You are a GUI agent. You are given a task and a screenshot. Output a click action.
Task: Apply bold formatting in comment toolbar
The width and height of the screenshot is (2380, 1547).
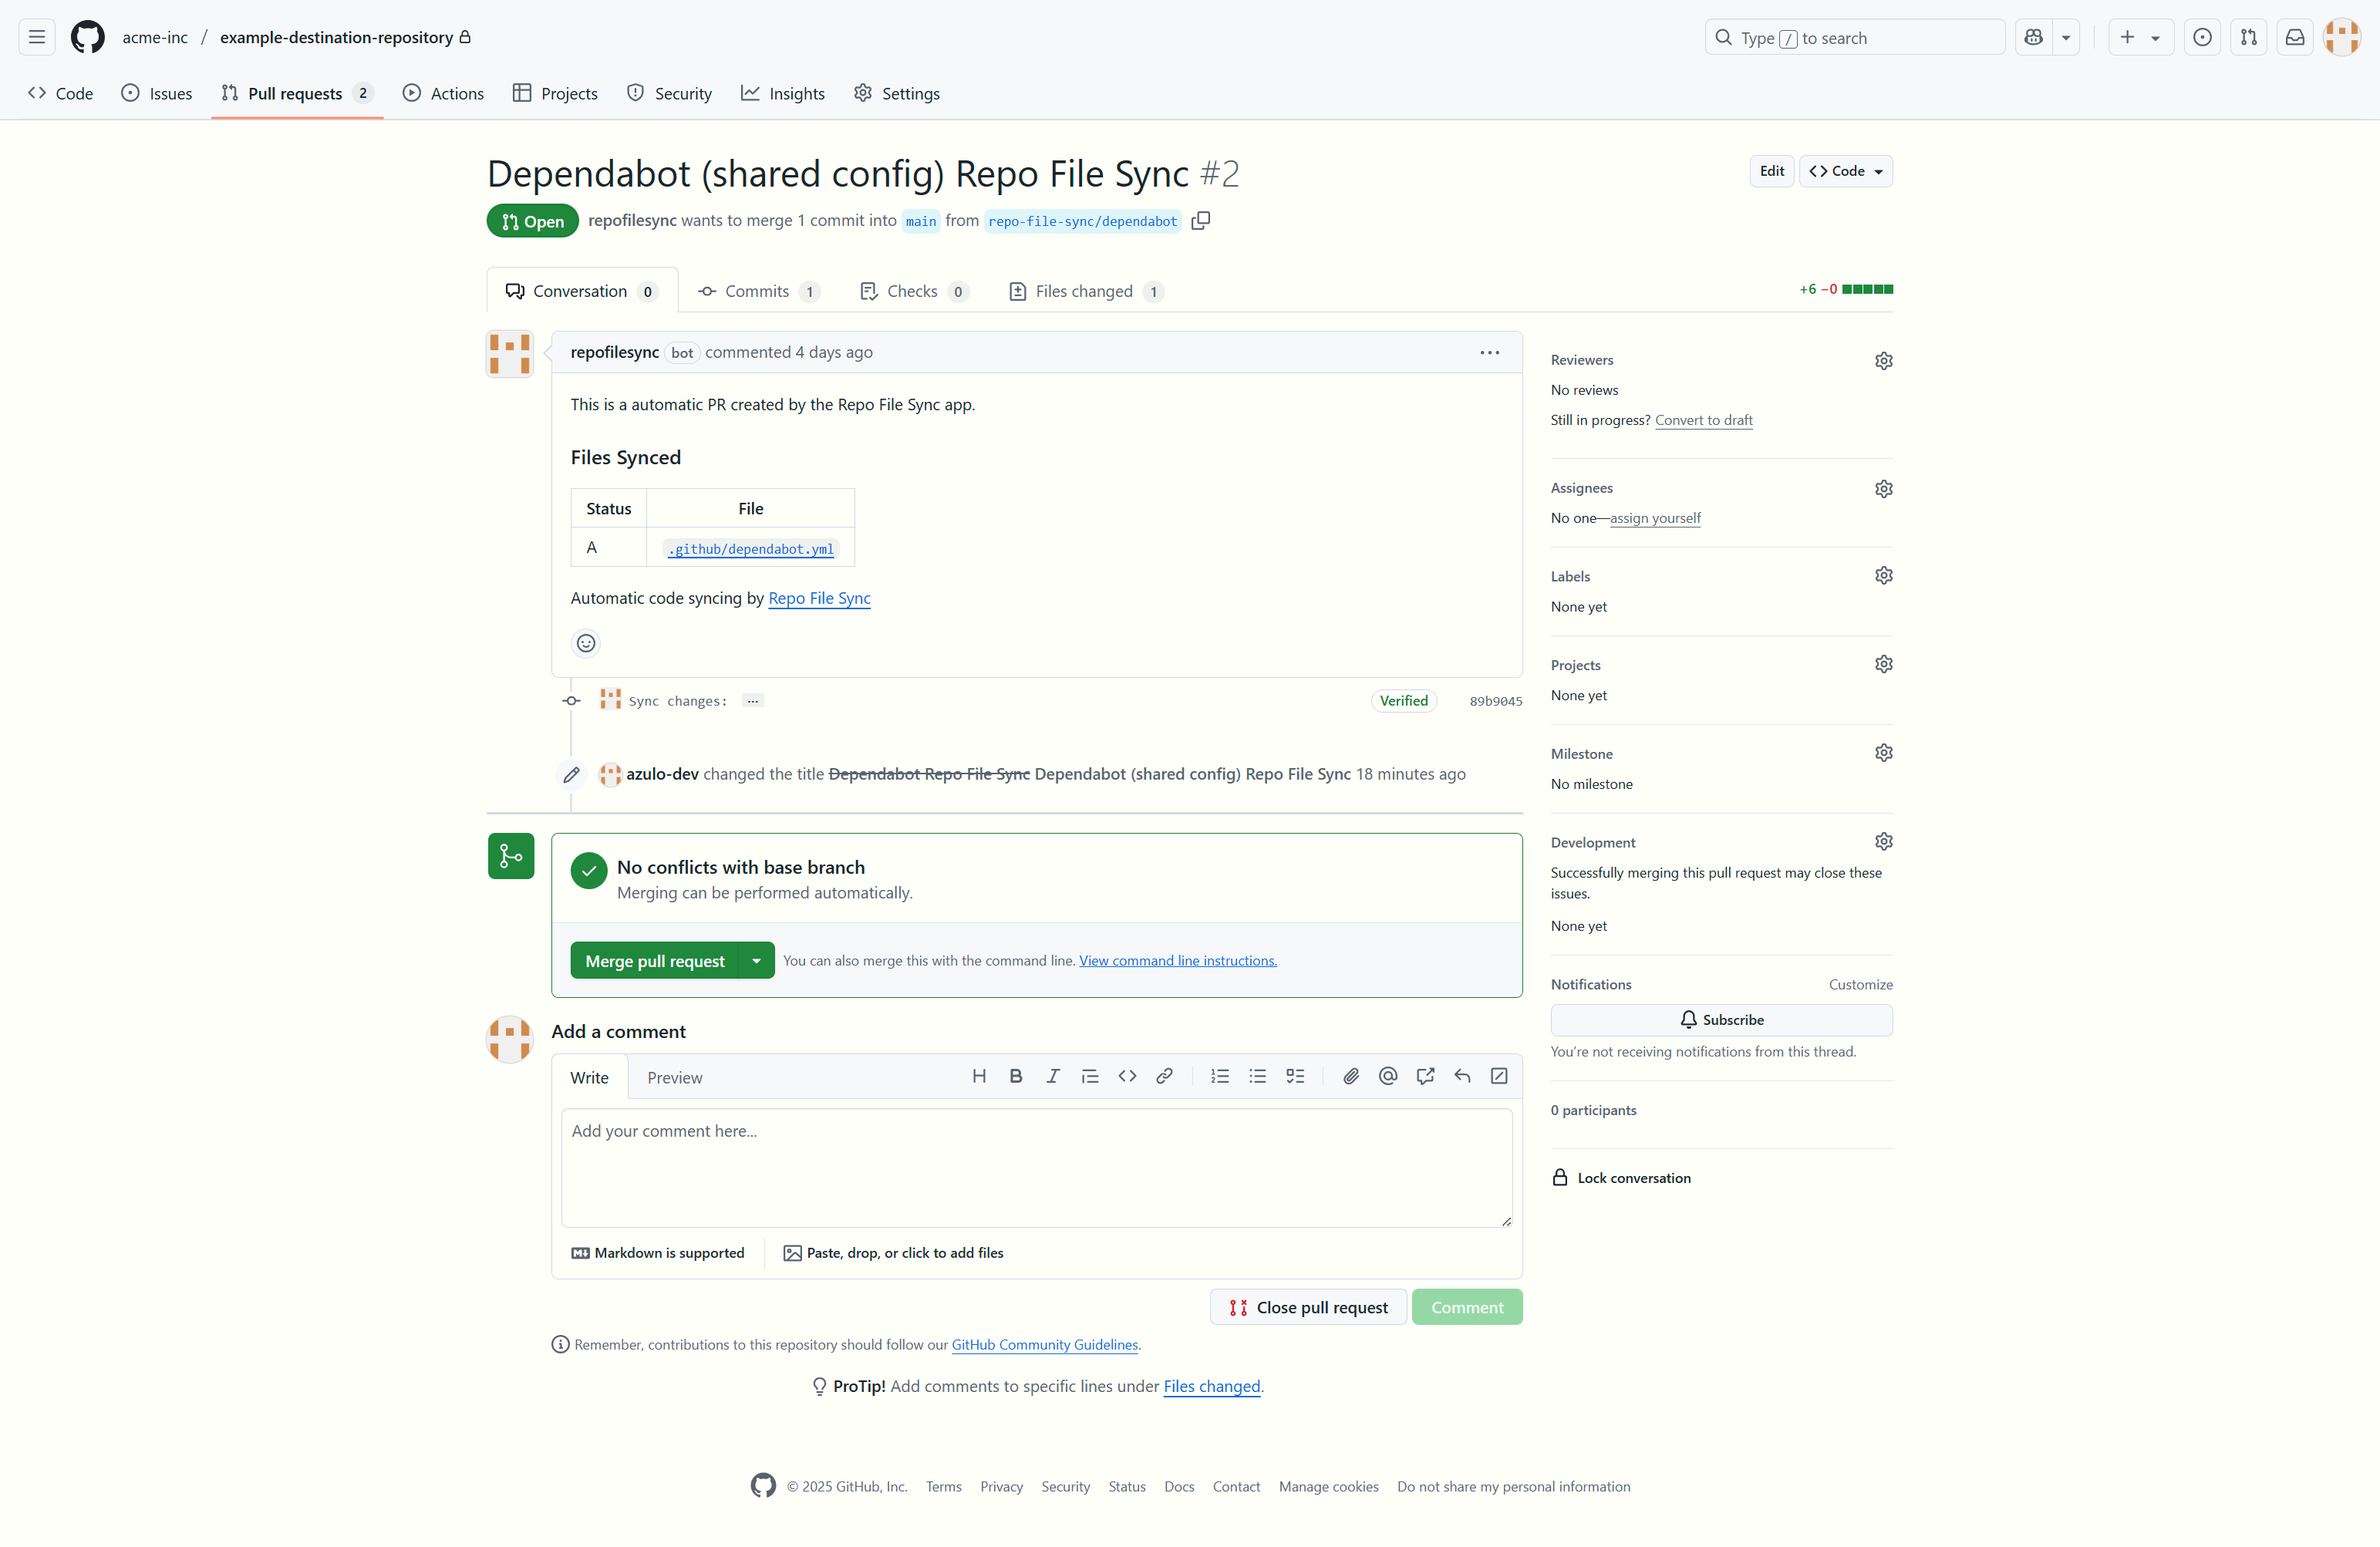[1016, 1076]
